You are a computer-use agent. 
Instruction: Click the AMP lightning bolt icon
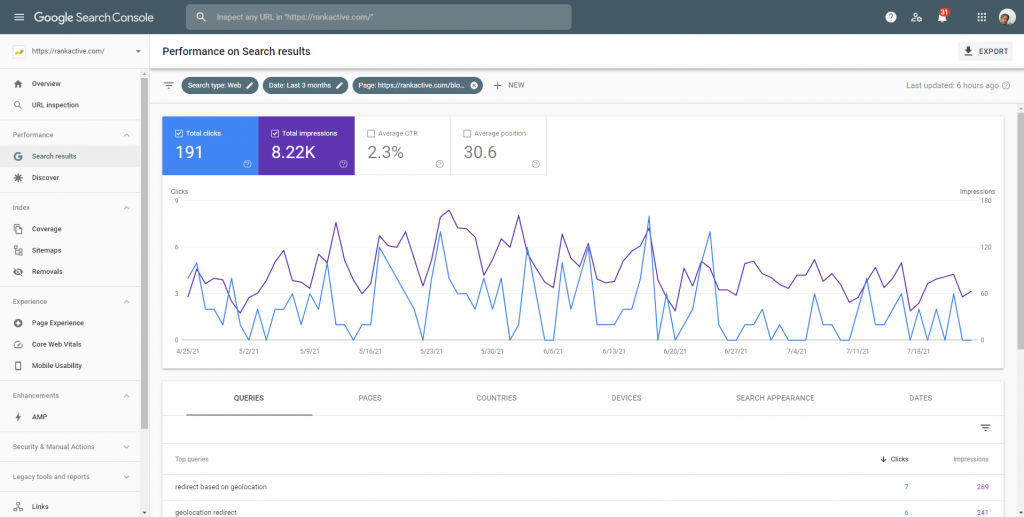coord(18,417)
